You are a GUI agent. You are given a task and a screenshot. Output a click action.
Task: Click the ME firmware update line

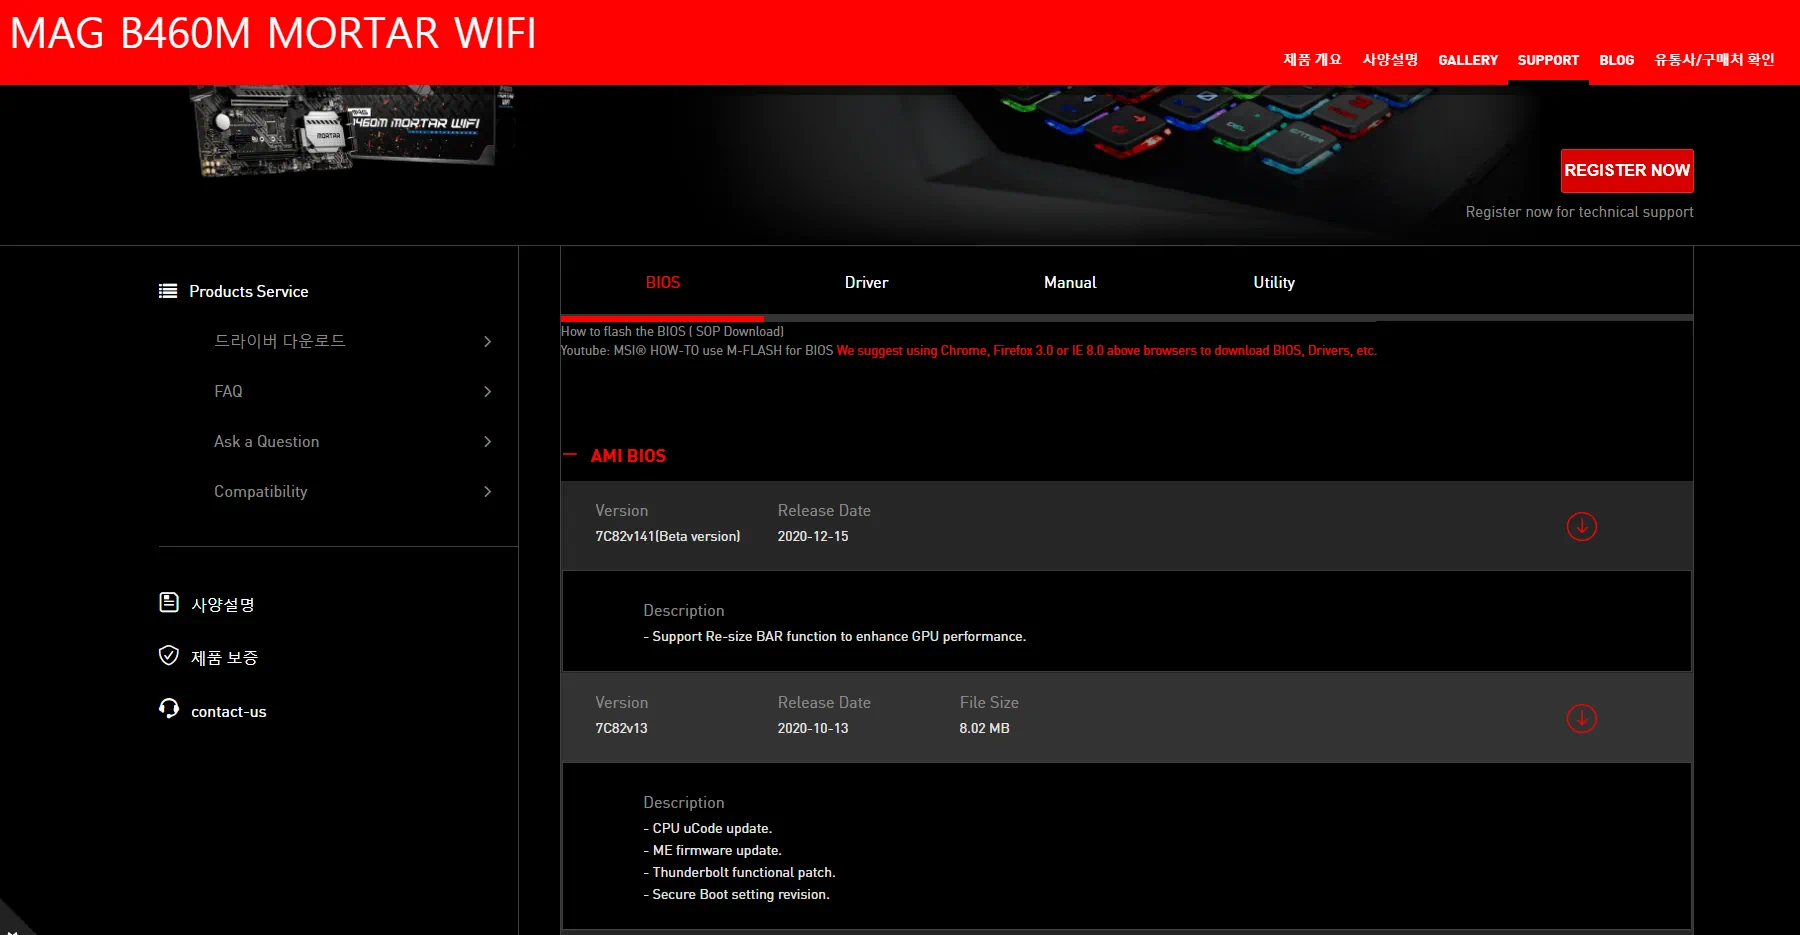tap(713, 850)
